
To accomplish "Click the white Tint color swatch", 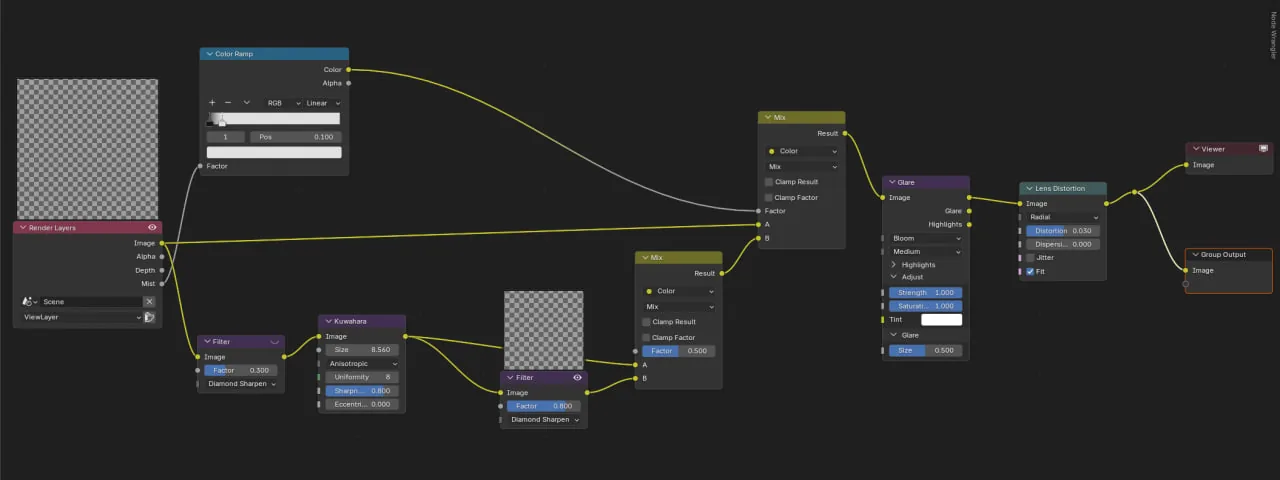I will pos(941,320).
